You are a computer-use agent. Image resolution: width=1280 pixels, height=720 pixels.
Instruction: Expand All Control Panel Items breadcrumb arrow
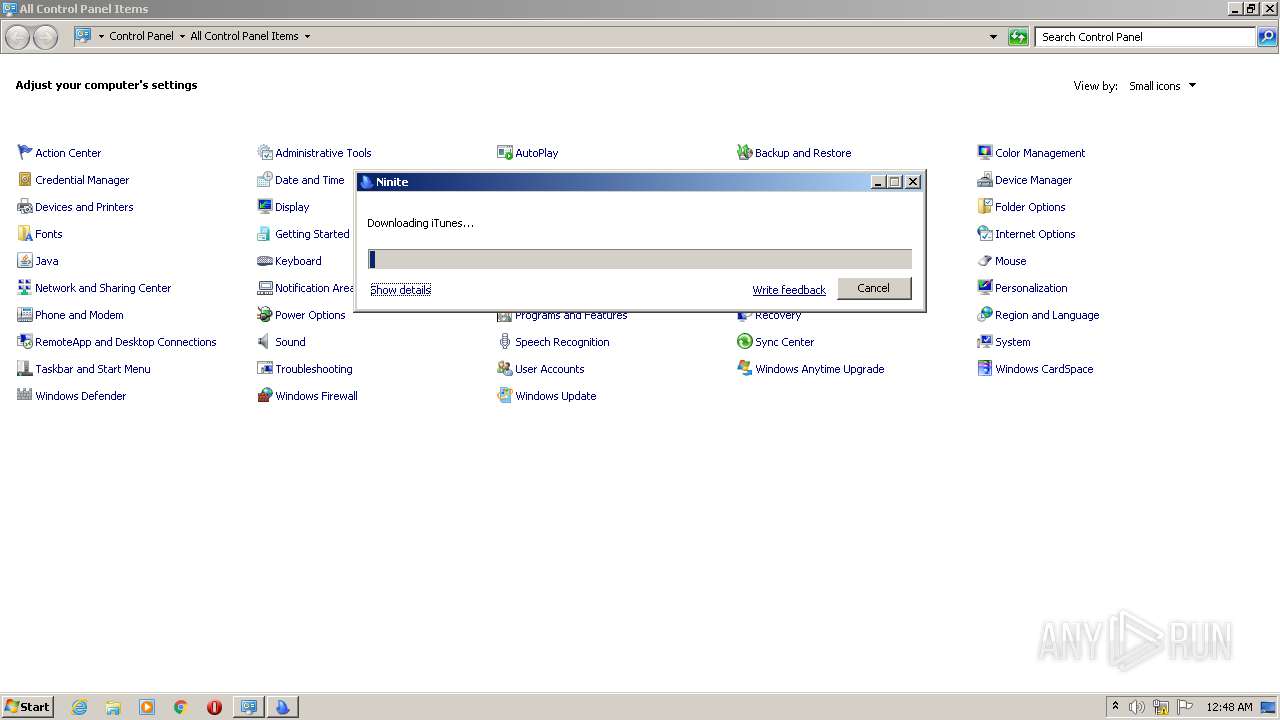(x=307, y=36)
